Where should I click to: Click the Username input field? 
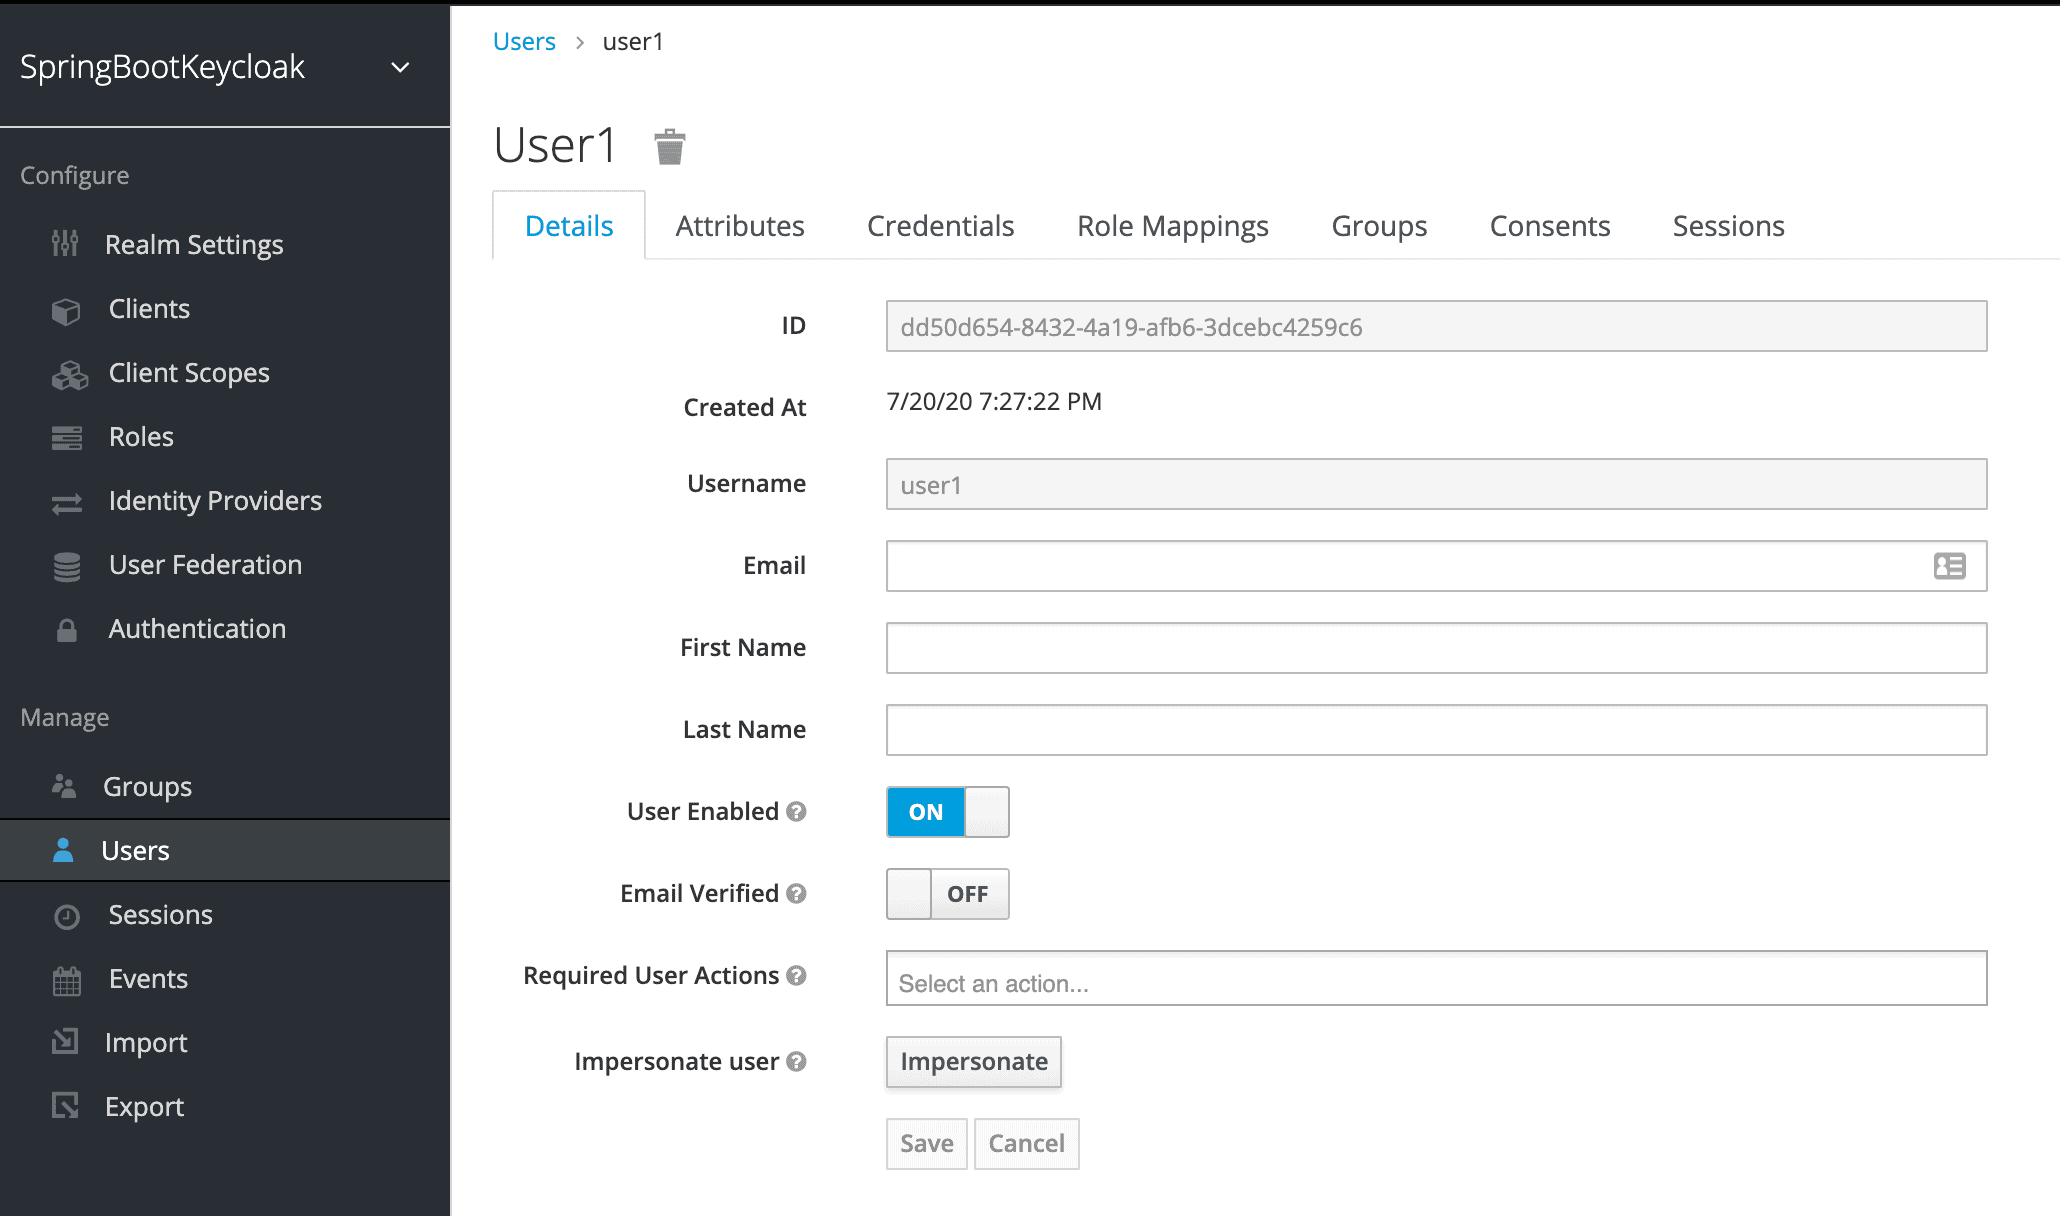click(1438, 485)
